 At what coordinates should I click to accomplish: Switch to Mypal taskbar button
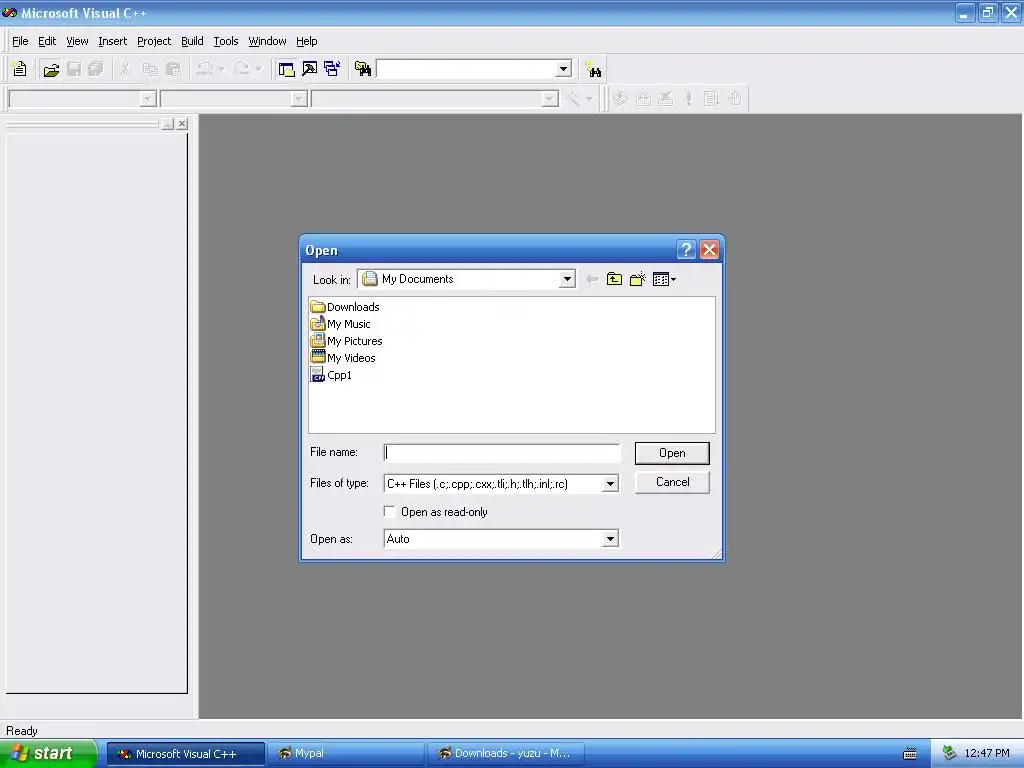pyautogui.click(x=344, y=754)
